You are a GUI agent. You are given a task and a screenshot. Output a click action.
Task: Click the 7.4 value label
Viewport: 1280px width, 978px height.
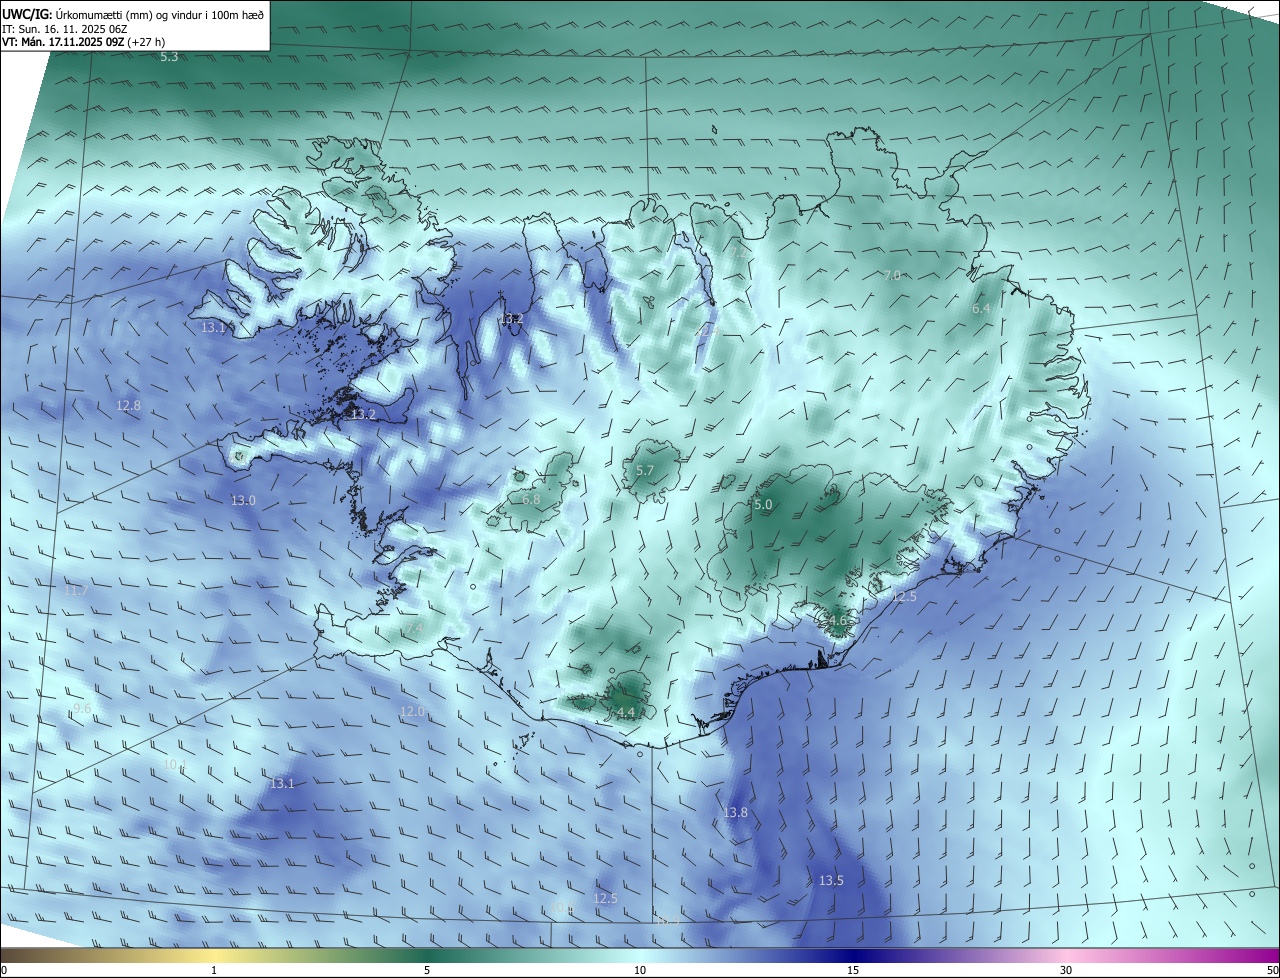[414, 627]
